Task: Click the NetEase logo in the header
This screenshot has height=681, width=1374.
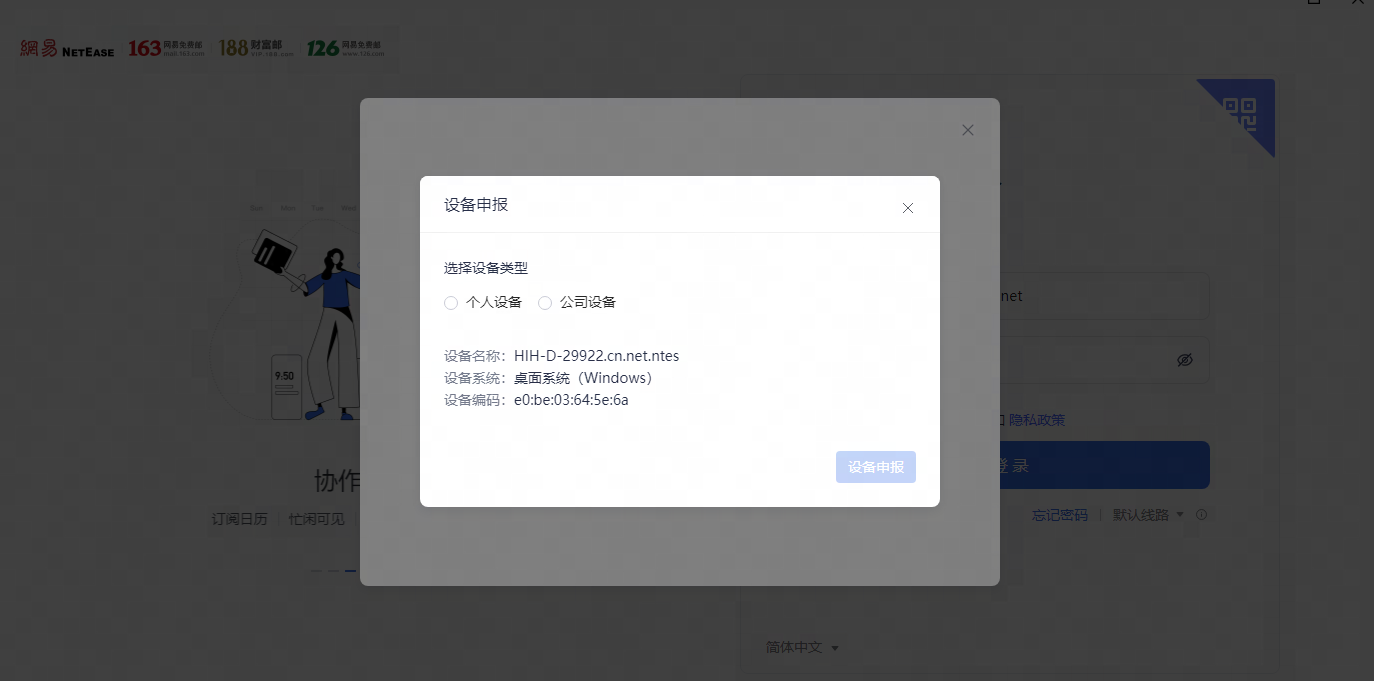Action: pyautogui.click(x=67, y=48)
